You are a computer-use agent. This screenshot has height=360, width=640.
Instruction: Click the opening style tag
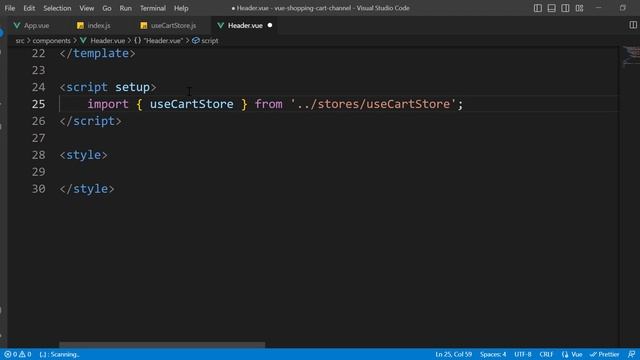[x=83, y=155]
